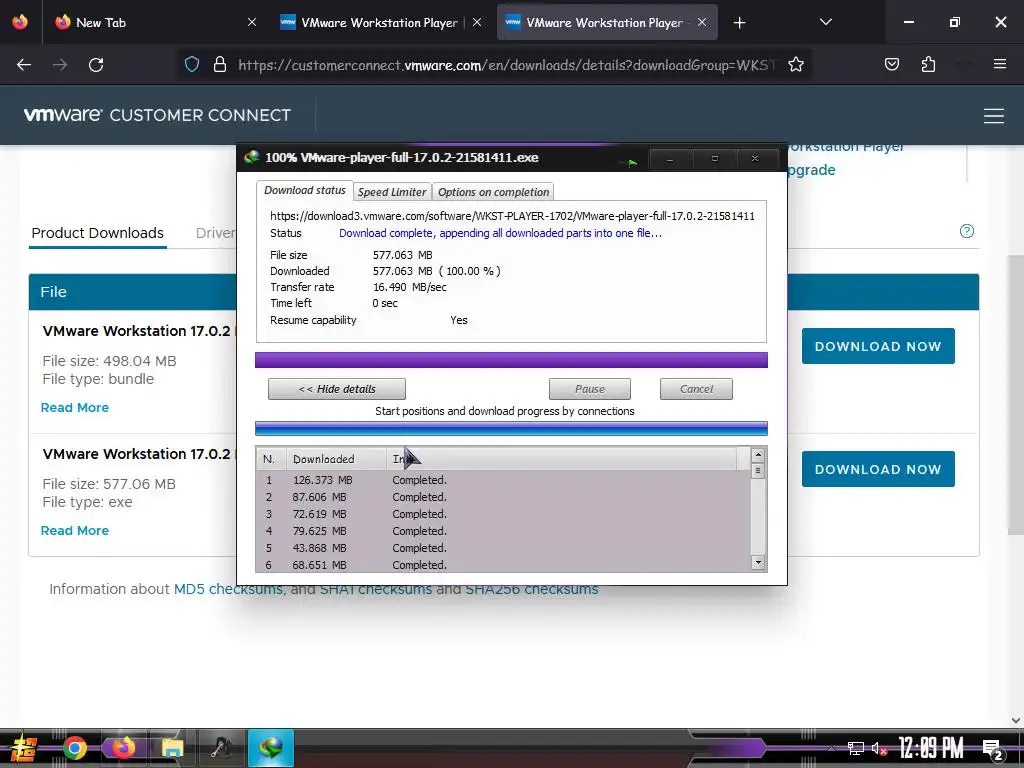Select connection row with 68.651 MB
Image resolution: width=1024 pixels, height=768 pixels.
(x=503, y=565)
